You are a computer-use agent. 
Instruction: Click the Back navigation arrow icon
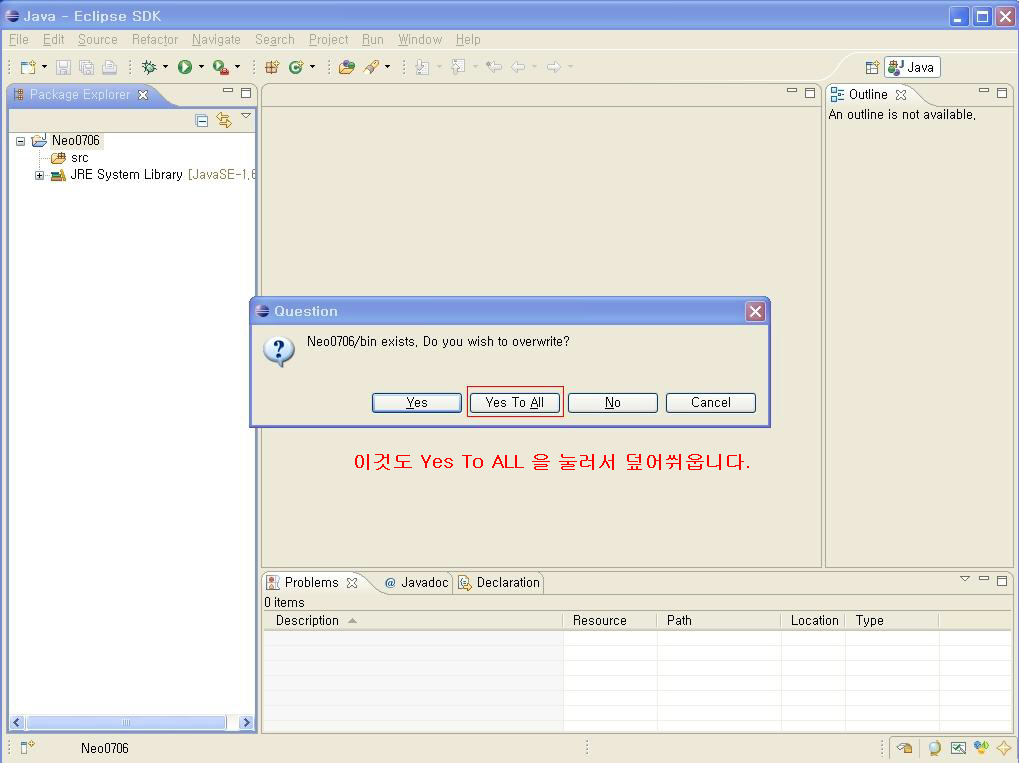(x=518, y=67)
